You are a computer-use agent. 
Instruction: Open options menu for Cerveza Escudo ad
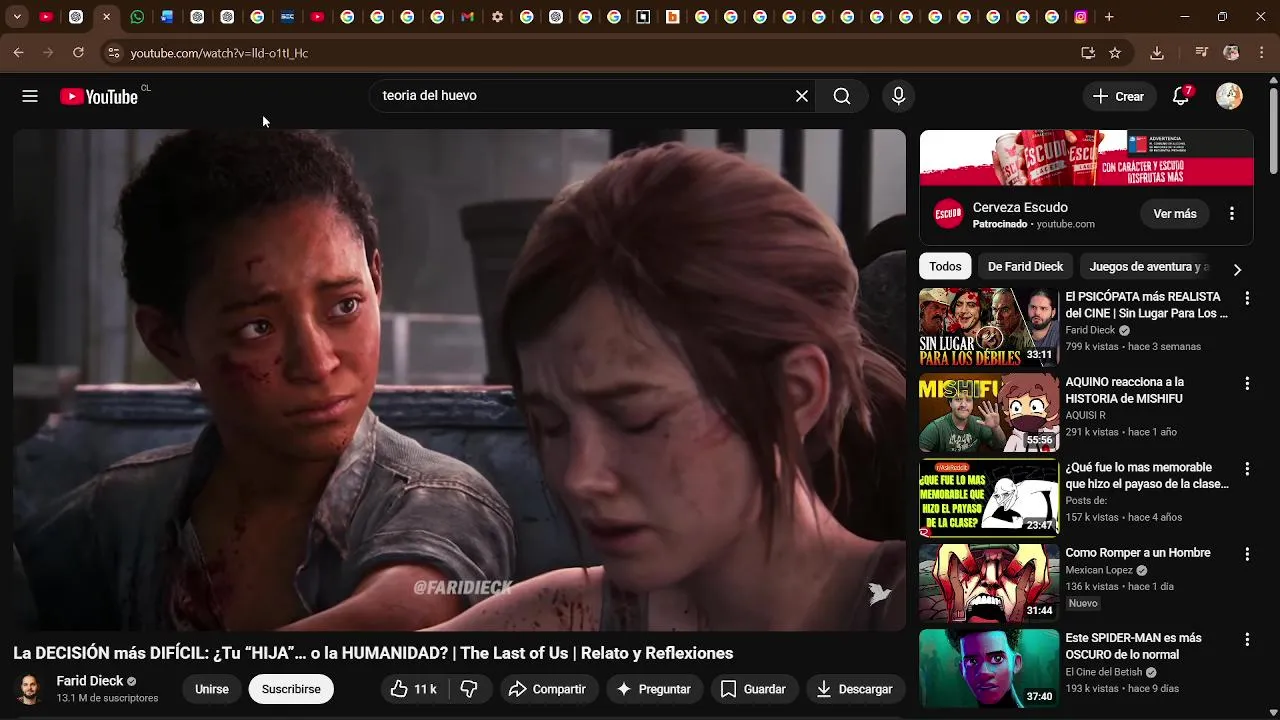tap(1232, 214)
